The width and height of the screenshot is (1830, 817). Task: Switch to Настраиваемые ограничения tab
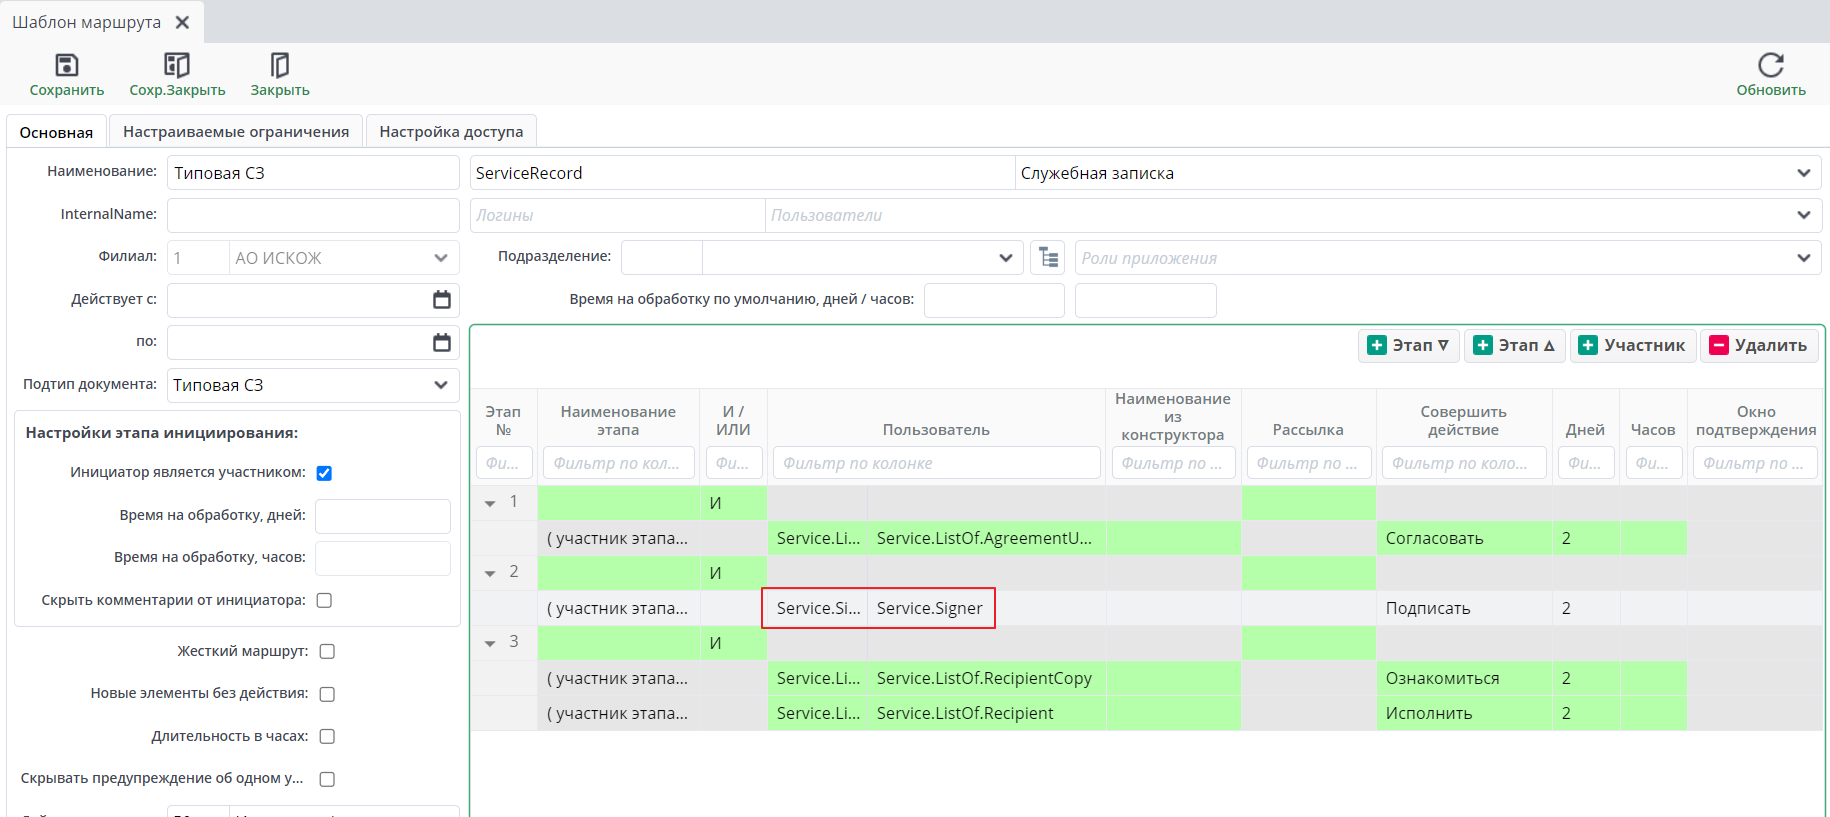point(236,132)
